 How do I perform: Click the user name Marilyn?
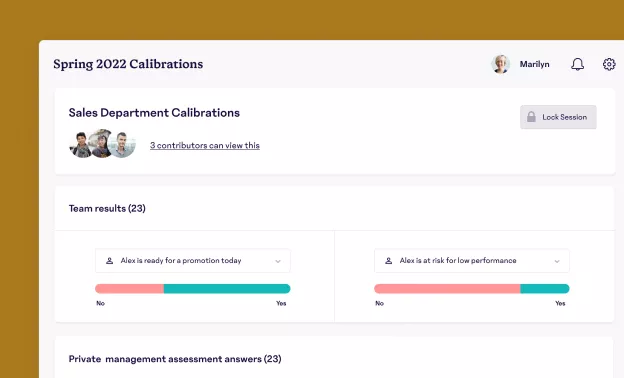pyautogui.click(x=534, y=64)
